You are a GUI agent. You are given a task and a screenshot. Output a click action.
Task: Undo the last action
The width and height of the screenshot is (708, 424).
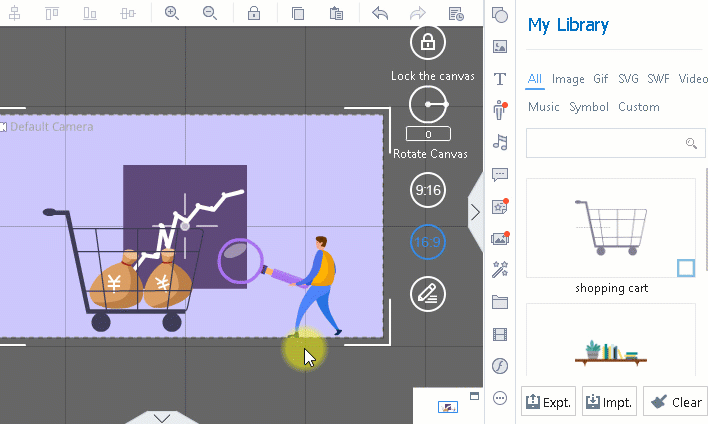coord(380,13)
